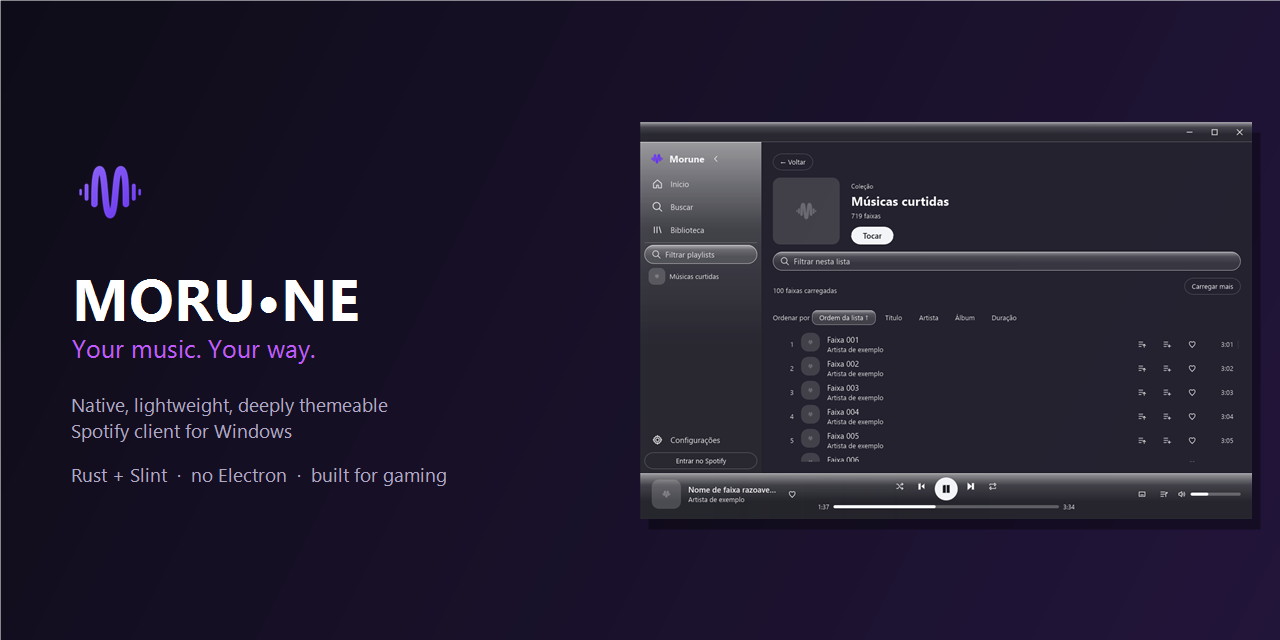Like Faixa 003 with heart icon
Screen dimensions: 1280x640
1192,393
